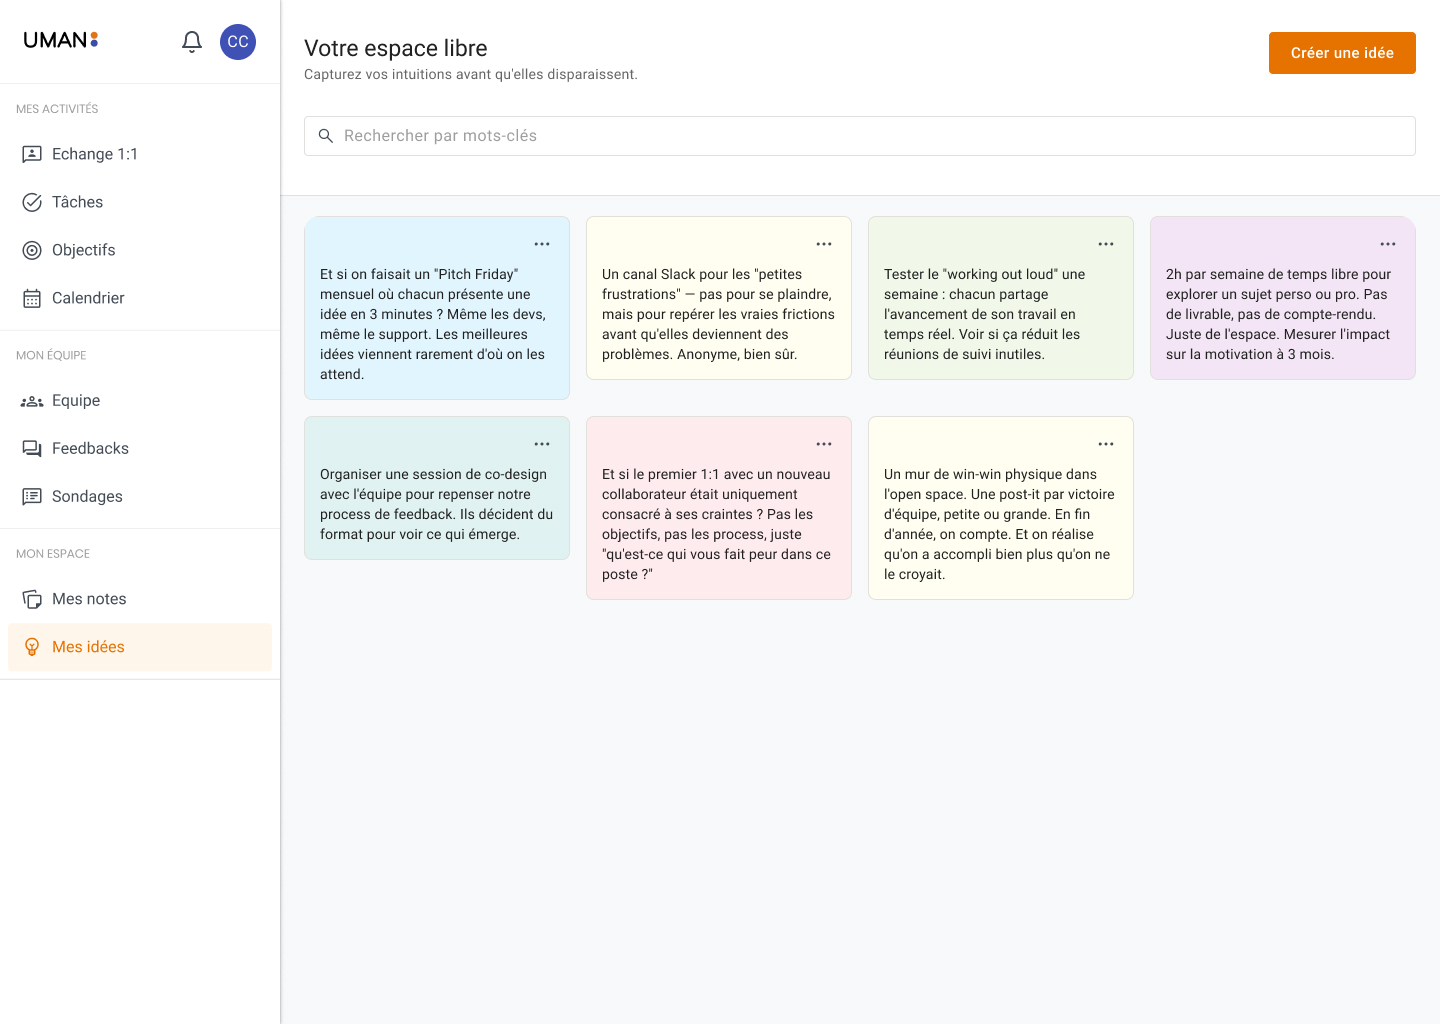Open the Calendrier calendar icon
This screenshot has height=1024, width=1440.
pyautogui.click(x=31, y=297)
